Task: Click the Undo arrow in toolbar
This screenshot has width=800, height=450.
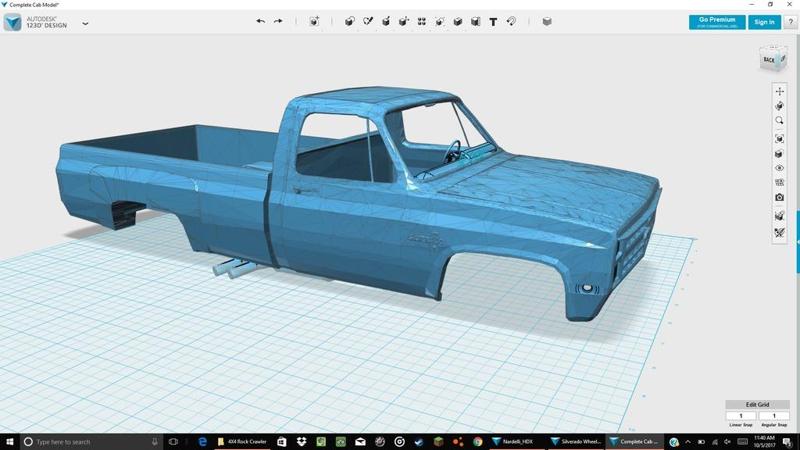Action: pyautogui.click(x=261, y=21)
